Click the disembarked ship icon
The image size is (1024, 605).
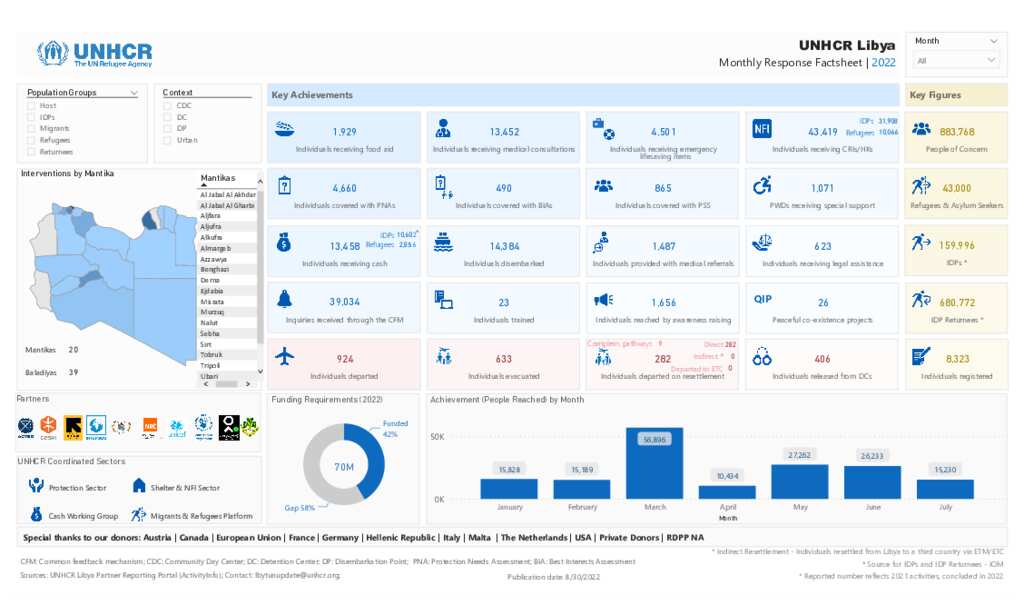pyautogui.click(x=443, y=242)
